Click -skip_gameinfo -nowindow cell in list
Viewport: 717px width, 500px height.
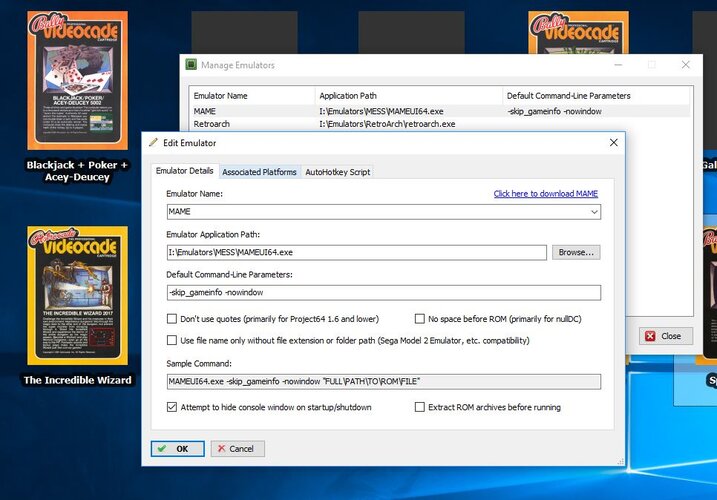(554, 111)
